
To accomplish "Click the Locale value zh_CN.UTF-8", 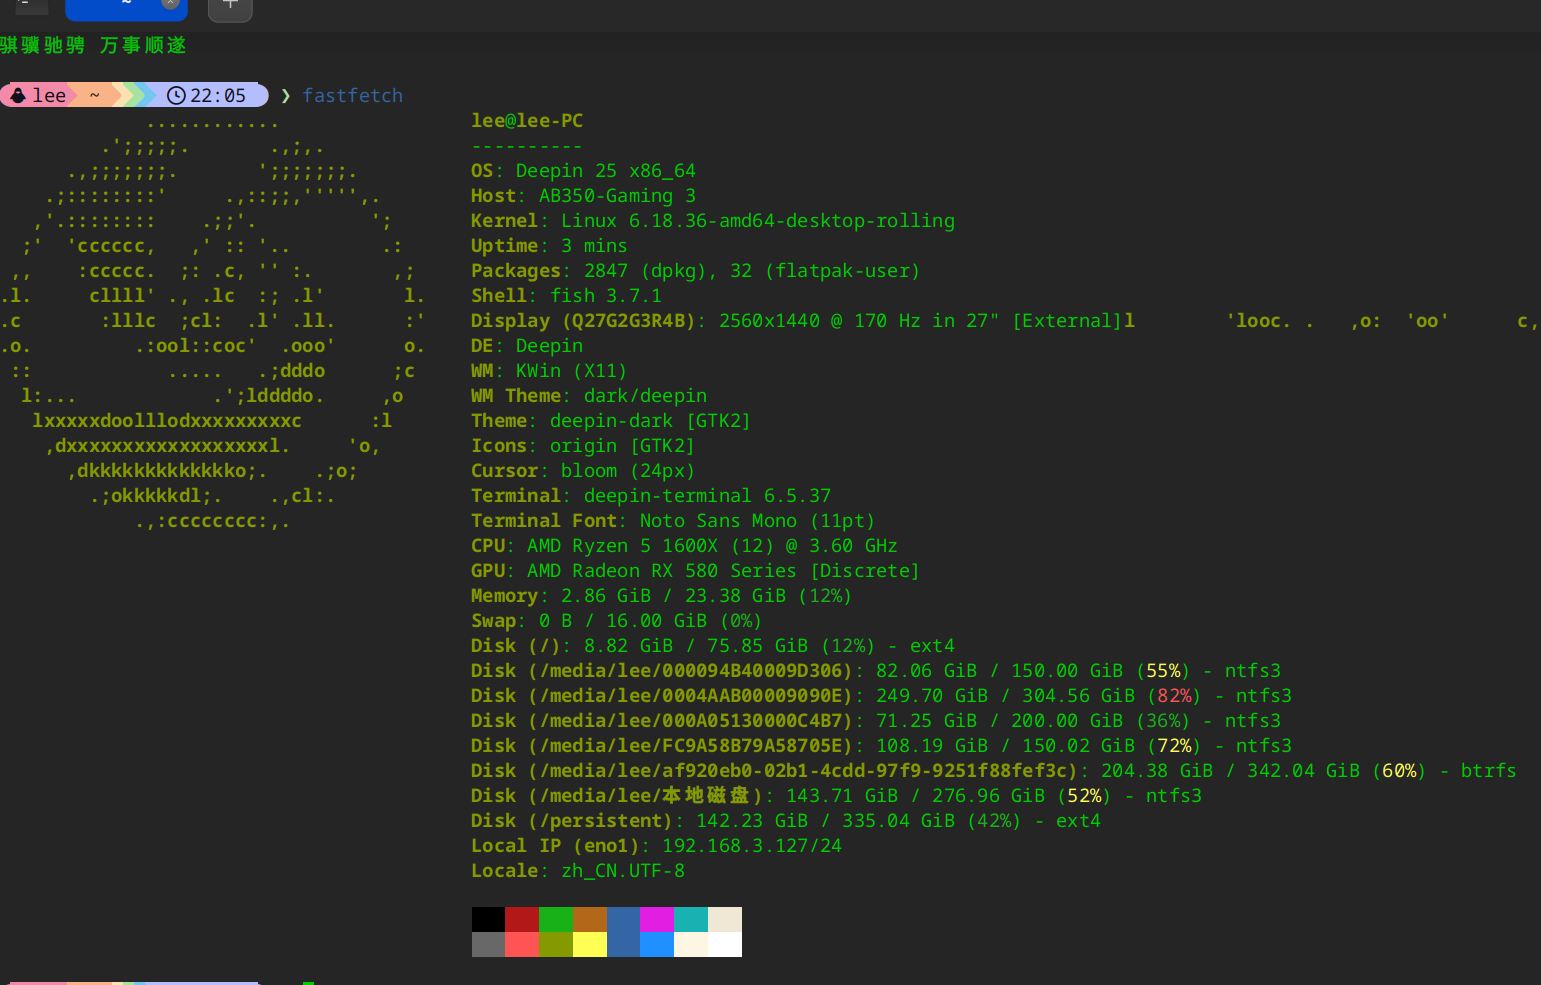I will pyautogui.click(x=623, y=871).
